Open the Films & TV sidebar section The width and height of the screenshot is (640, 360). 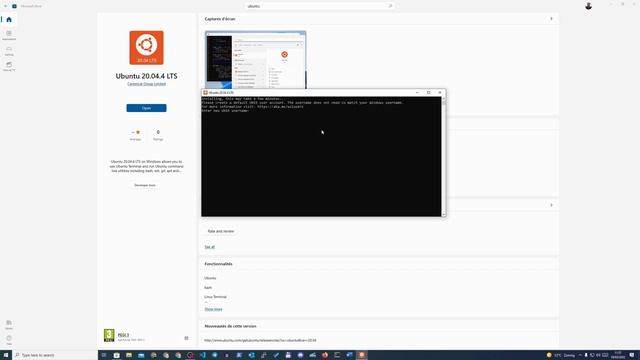coord(9,66)
